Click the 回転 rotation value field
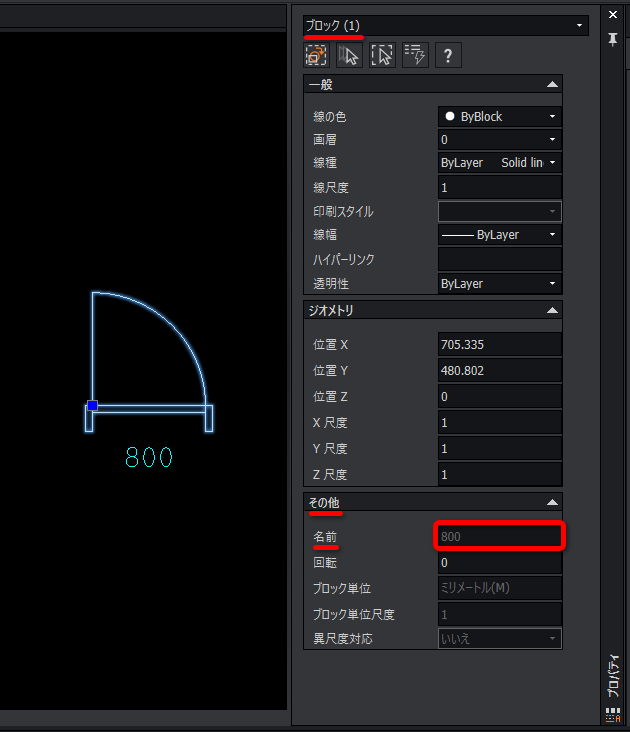This screenshot has height=732, width=630. [x=500, y=563]
